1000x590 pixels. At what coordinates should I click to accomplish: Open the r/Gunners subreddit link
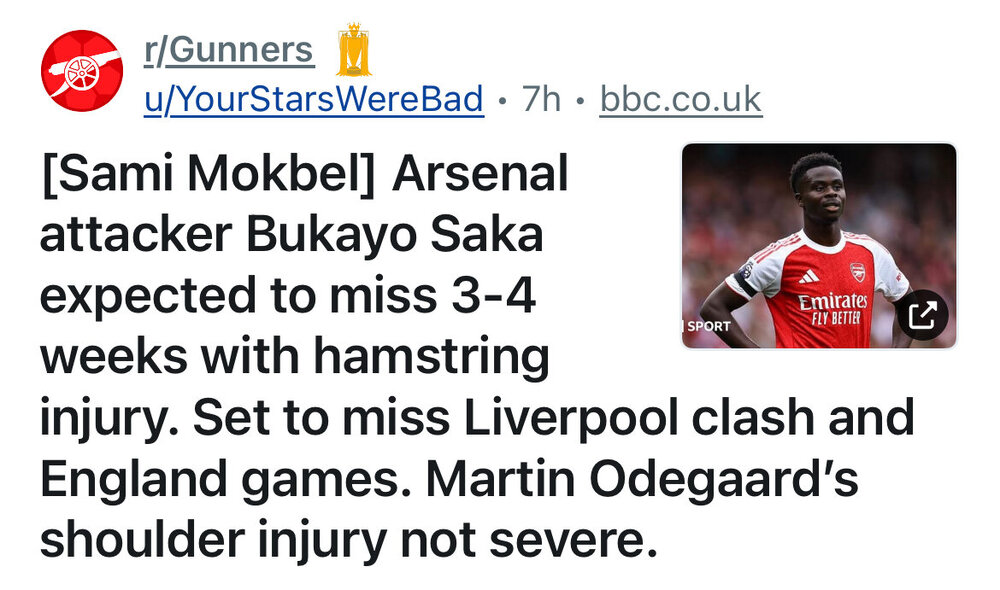click(x=229, y=50)
